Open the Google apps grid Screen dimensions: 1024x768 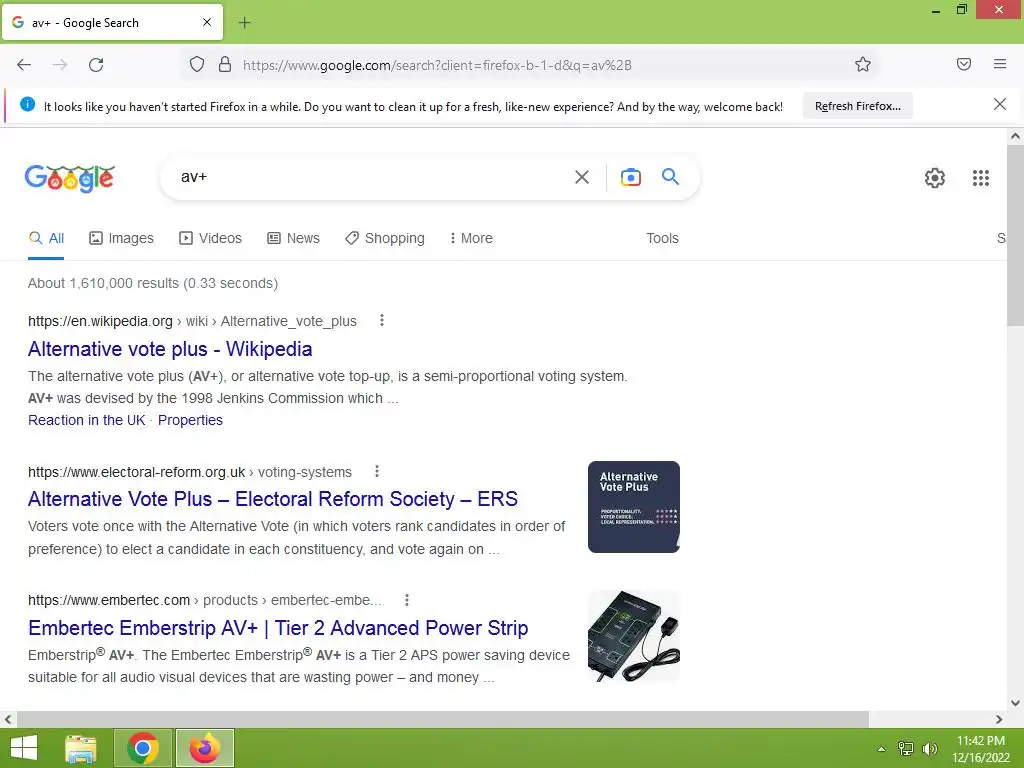[x=981, y=178]
